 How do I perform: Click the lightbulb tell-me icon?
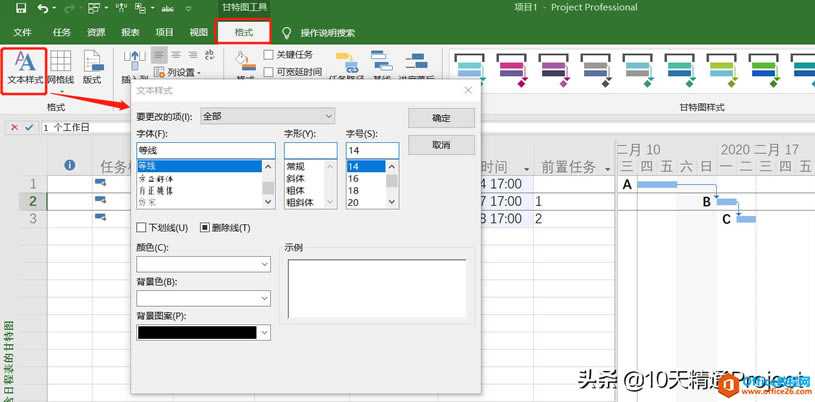286,33
